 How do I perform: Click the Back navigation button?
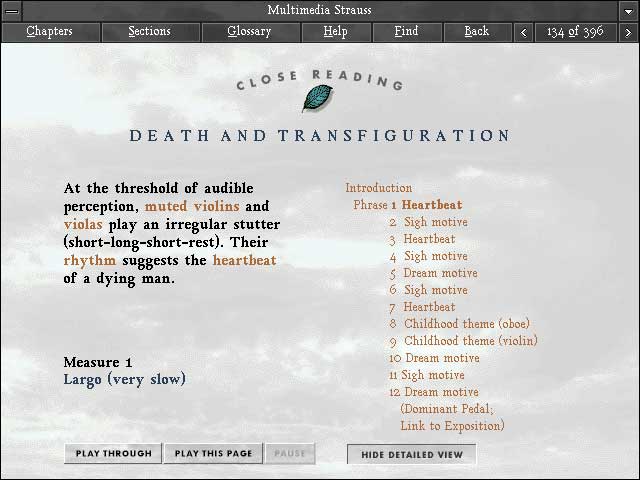coord(478,32)
